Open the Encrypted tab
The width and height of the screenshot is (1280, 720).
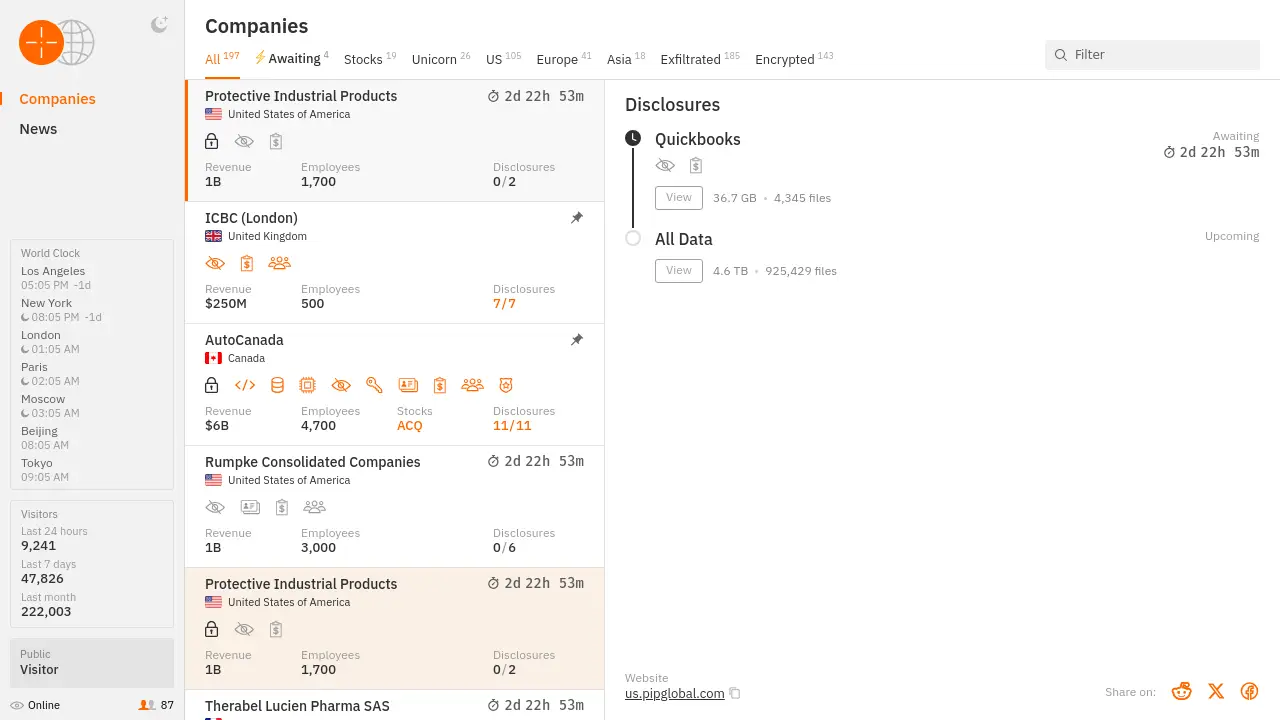(x=785, y=60)
